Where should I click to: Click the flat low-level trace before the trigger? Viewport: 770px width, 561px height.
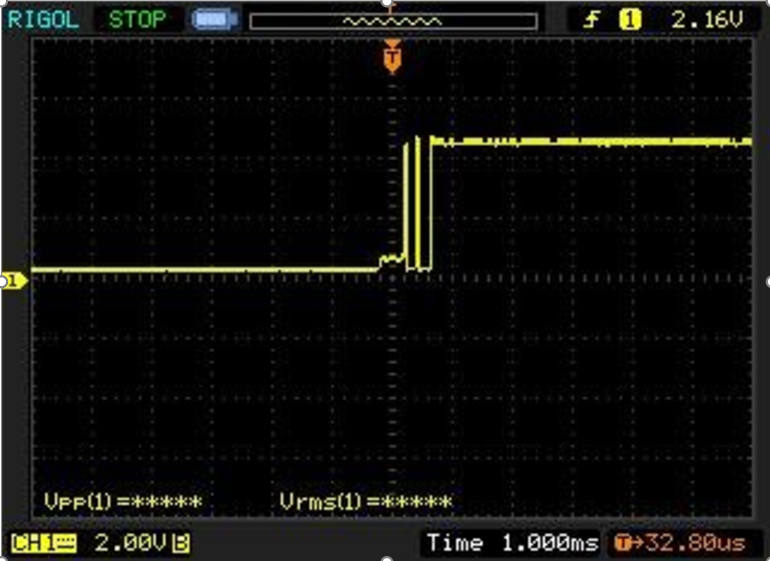pos(200,270)
